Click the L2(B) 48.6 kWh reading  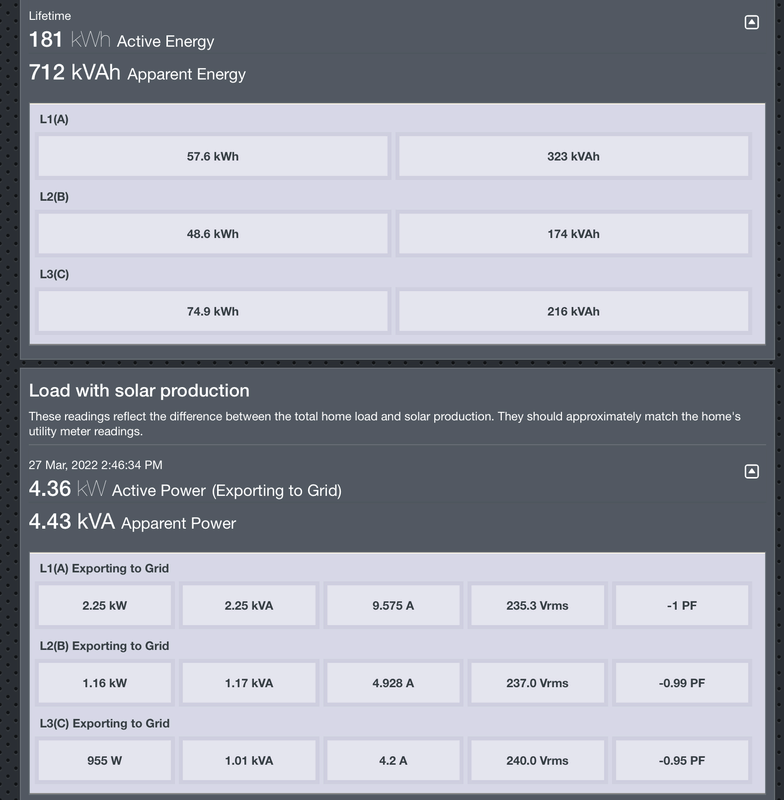pyautogui.click(x=213, y=234)
